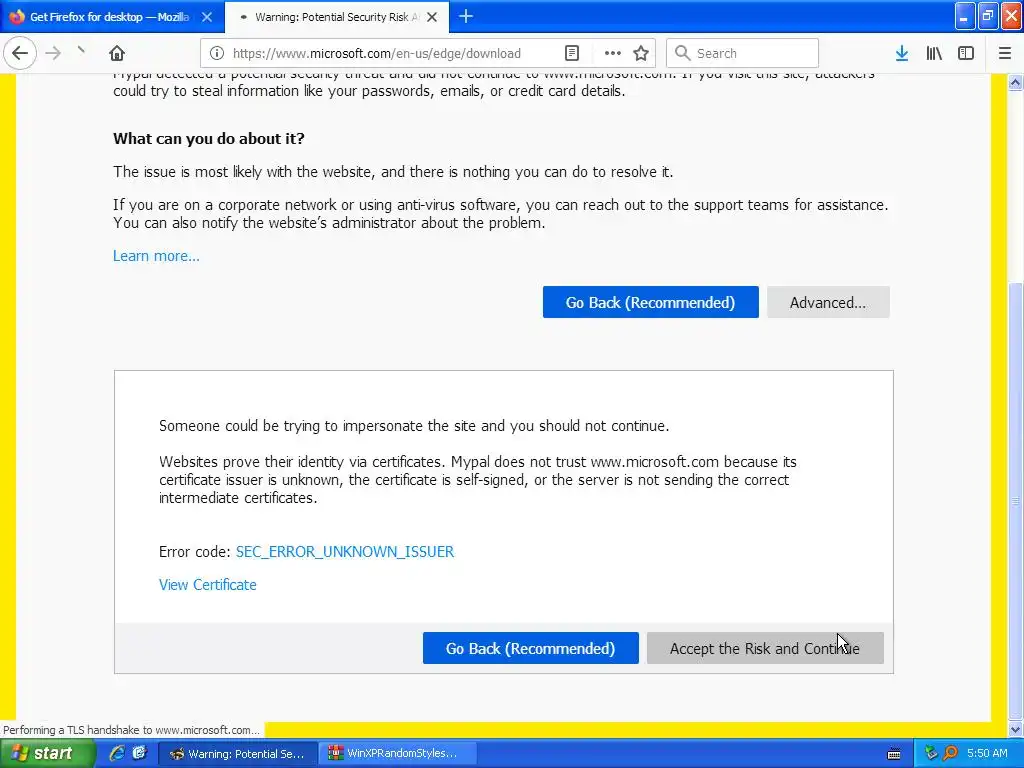
Task: Open the home page with the house icon
Action: pos(117,53)
